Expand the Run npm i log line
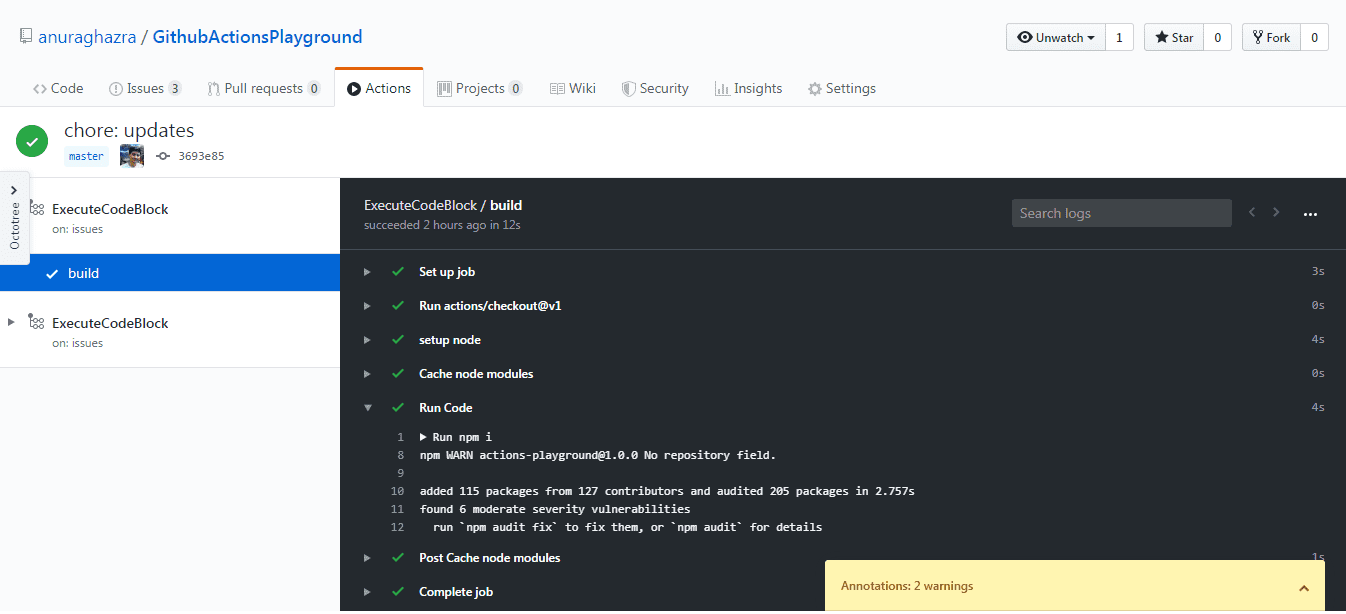Image resolution: width=1346 pixels, height=614 pixels. point(423,437)
